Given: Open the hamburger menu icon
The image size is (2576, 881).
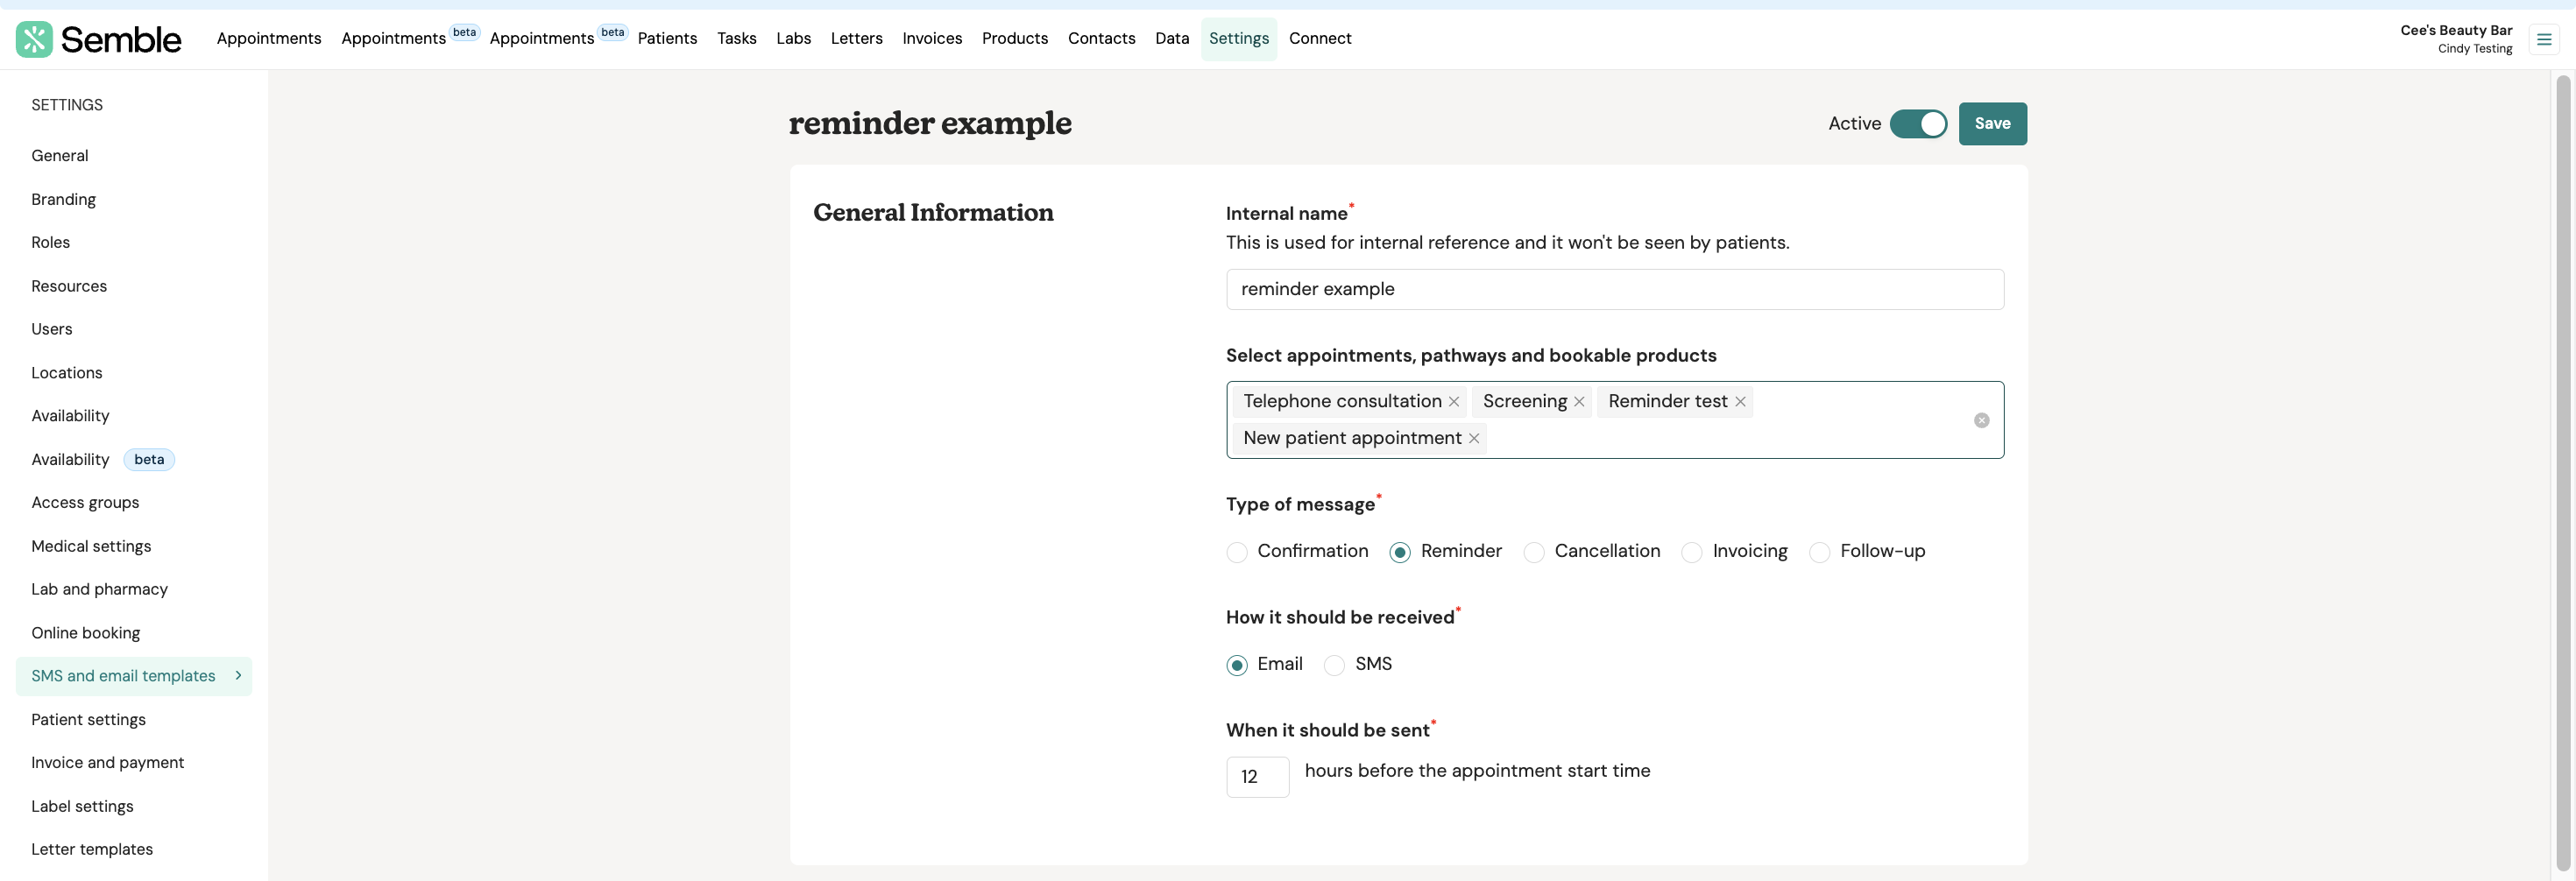Looking at the screenshot, I should click(2544, 40).
